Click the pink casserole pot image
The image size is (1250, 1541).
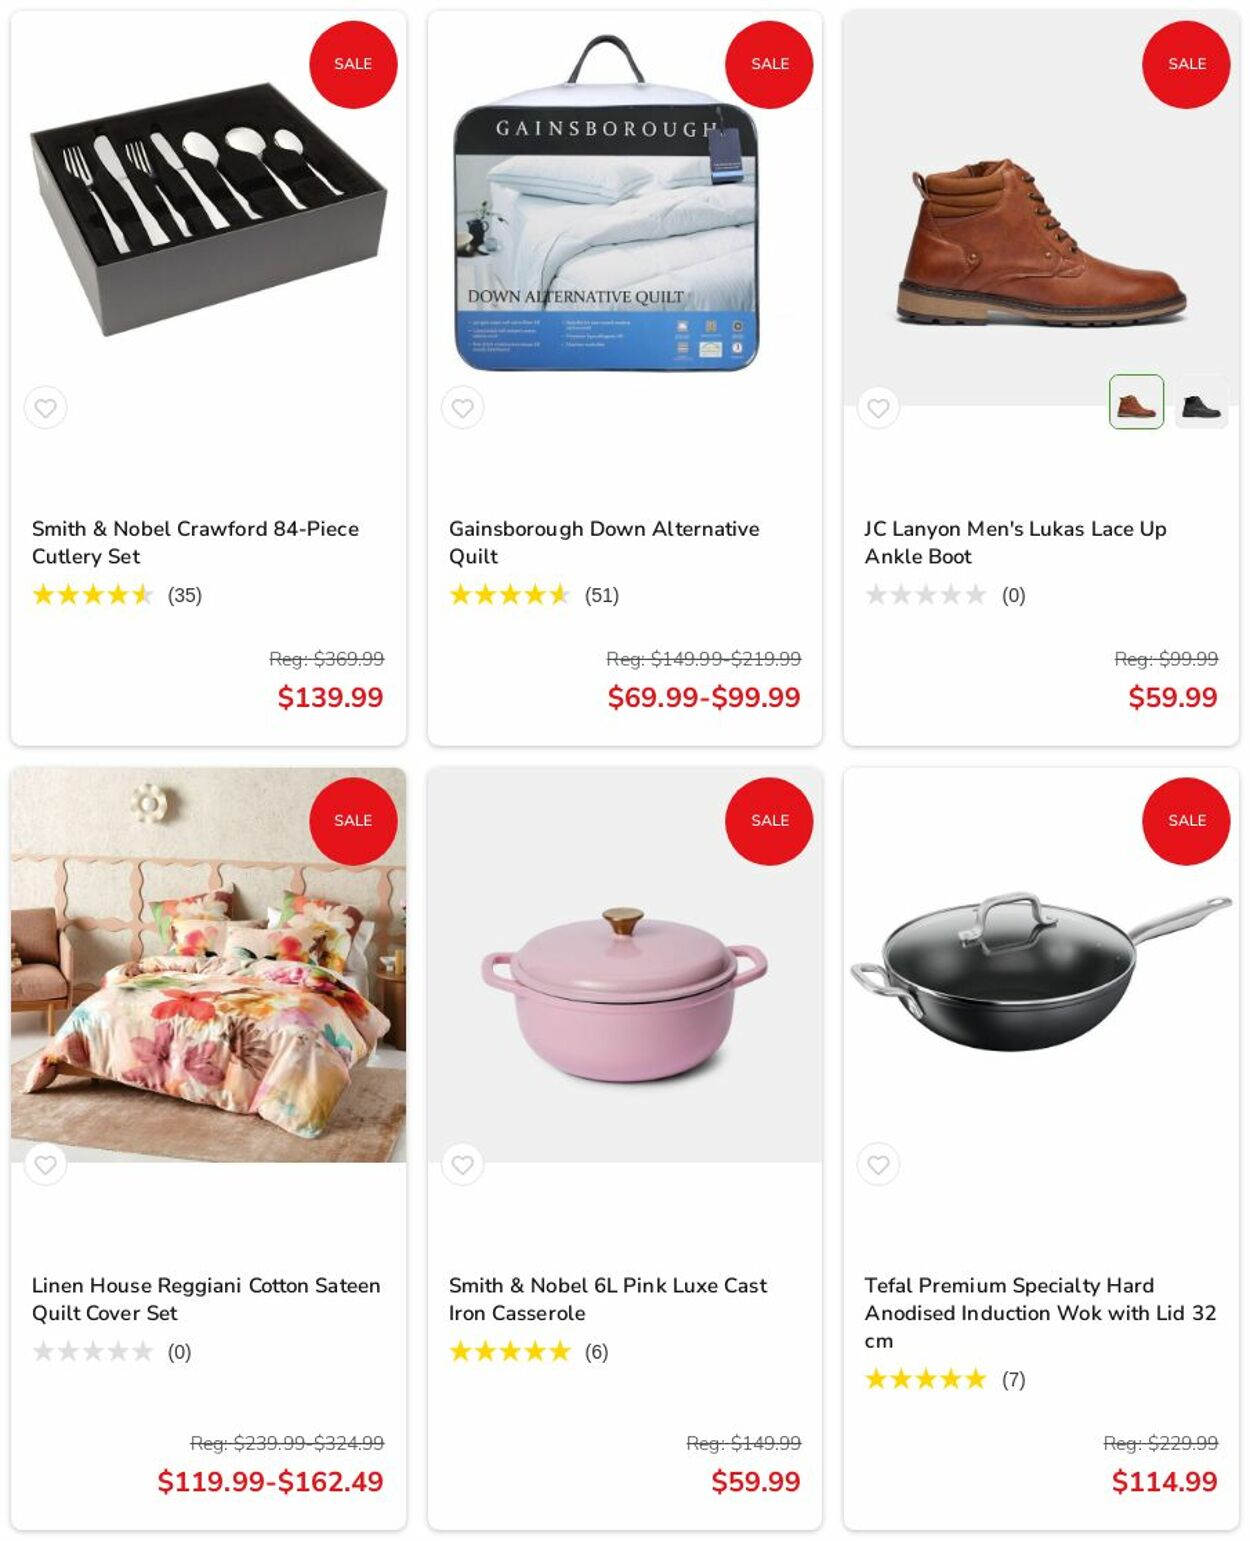click(624, 994)
